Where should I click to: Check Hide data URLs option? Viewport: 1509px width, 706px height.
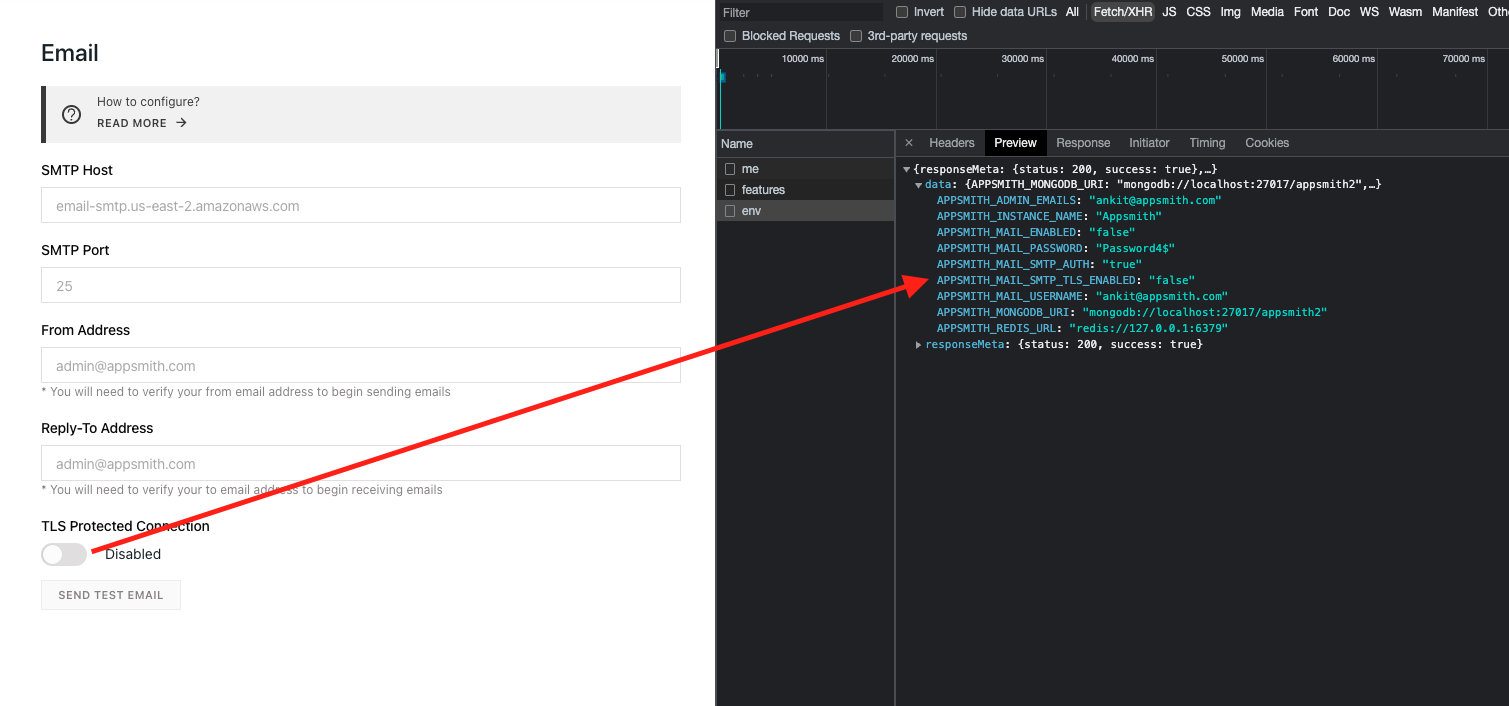960,12
